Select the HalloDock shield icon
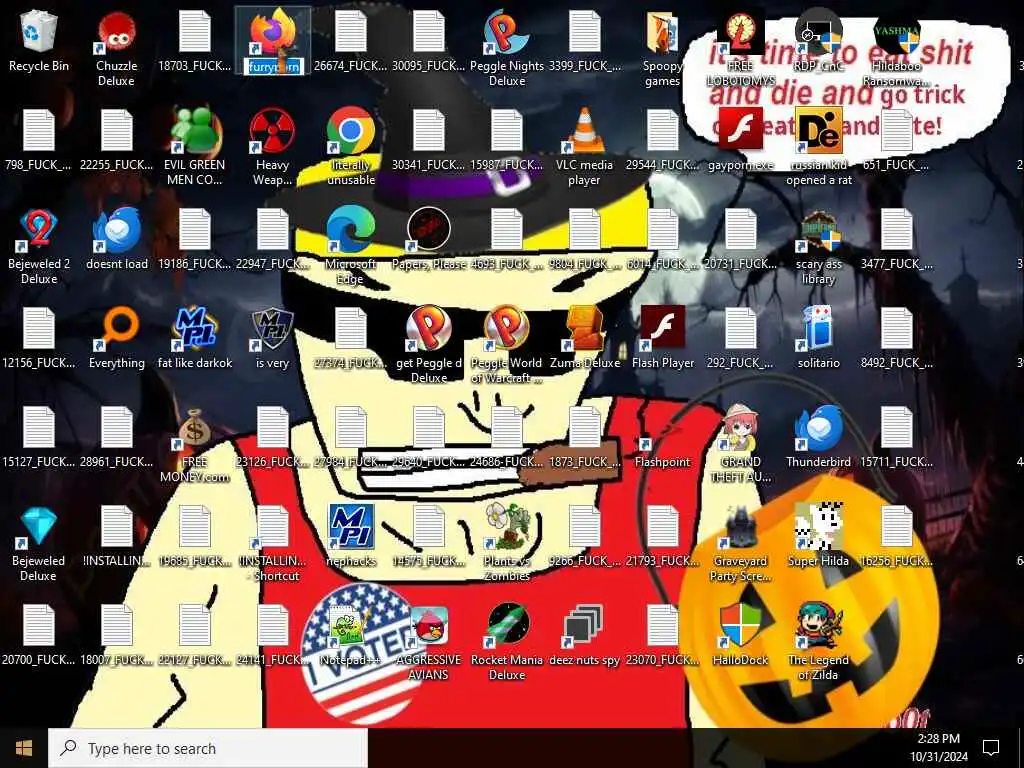The image size is (1024, 768). [741, 626]
